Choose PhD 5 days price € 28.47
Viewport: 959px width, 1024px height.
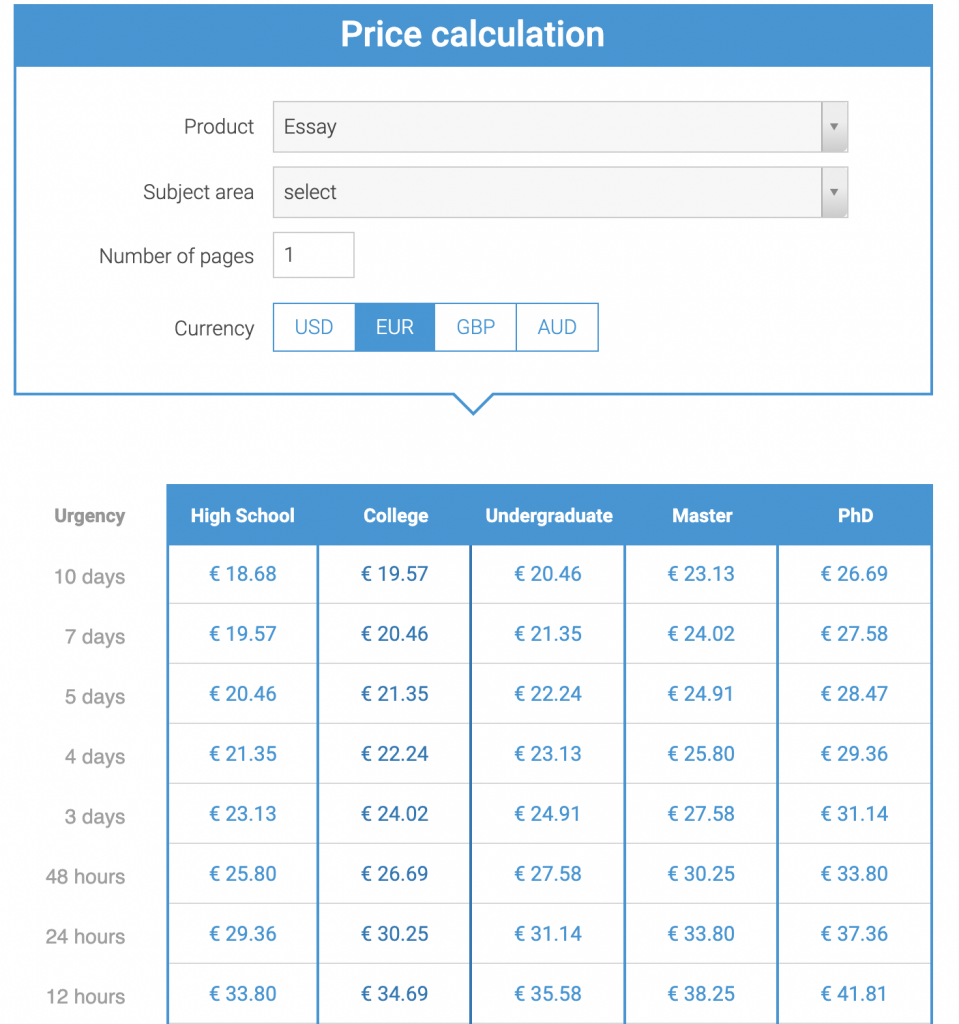click(x=854, y=694)
